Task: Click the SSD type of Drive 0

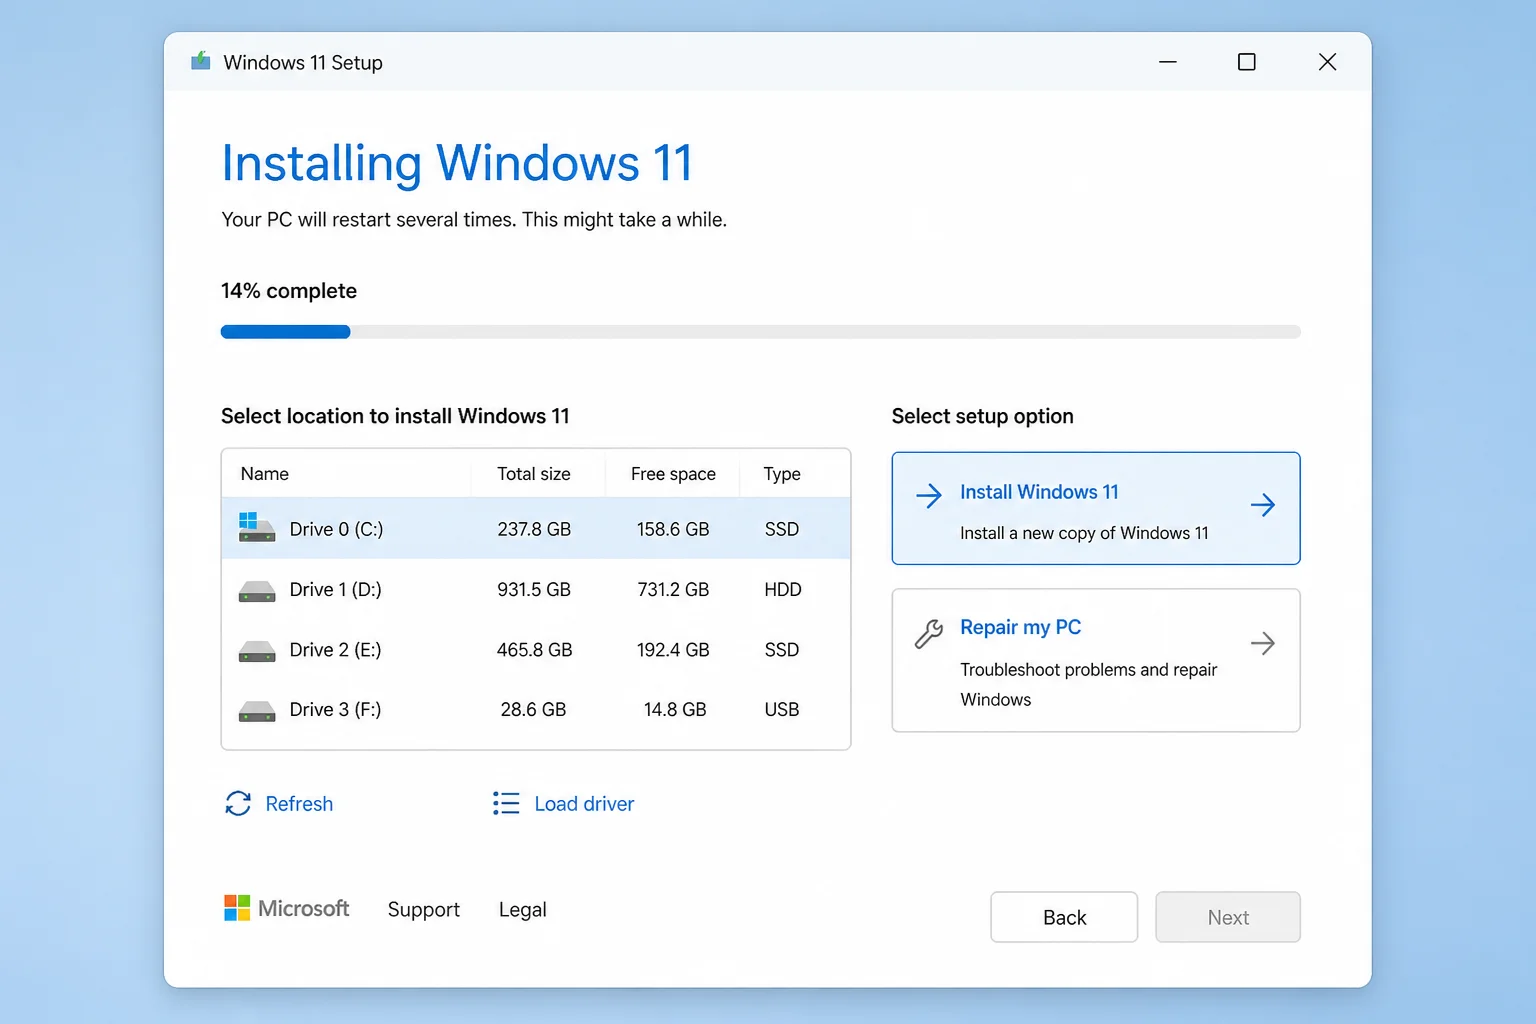Action: [x=782, y=529]
